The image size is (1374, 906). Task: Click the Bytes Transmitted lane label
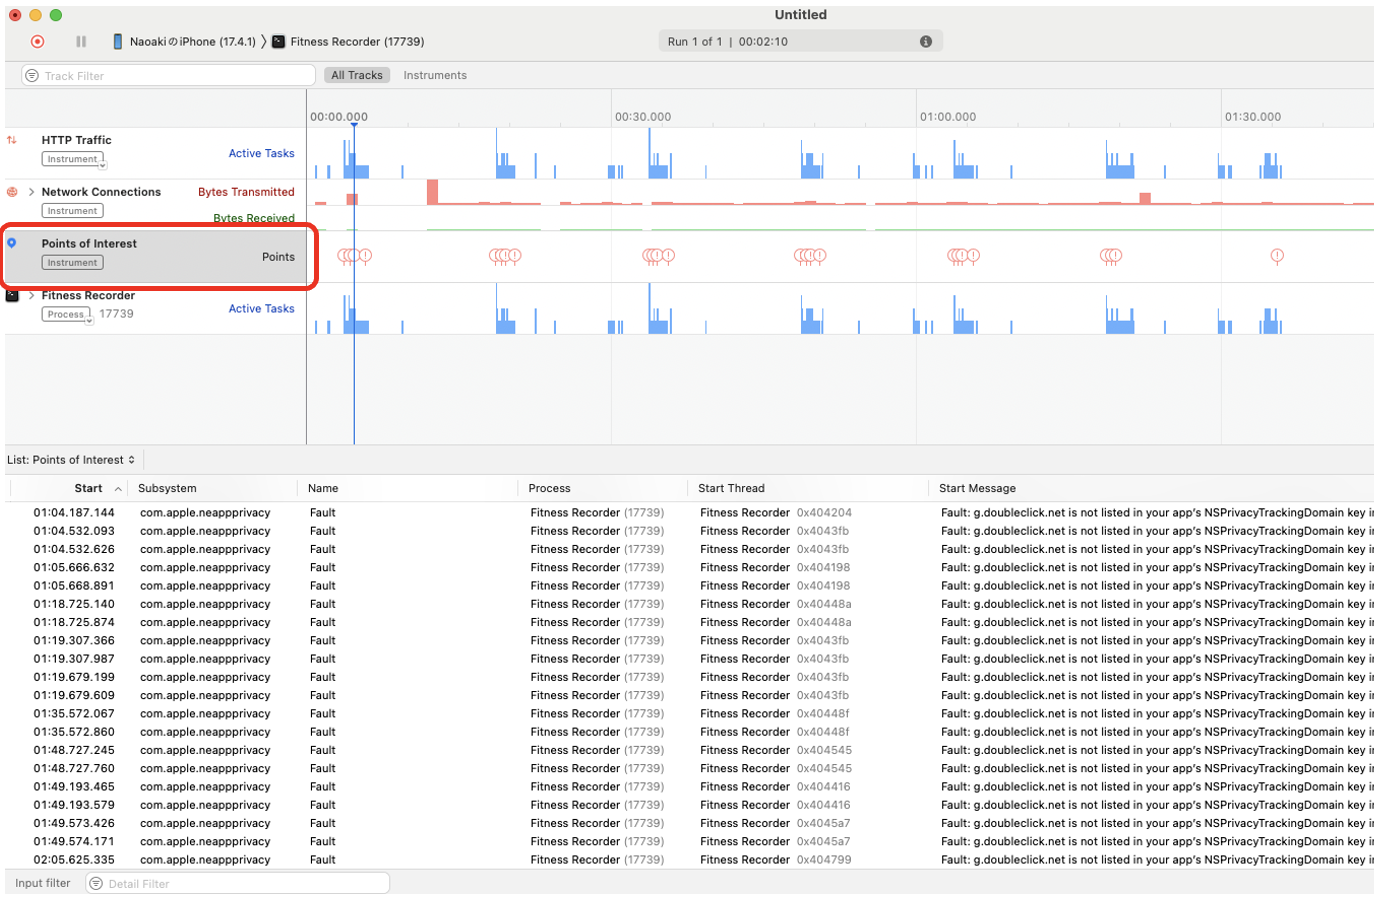pos(246,192)
